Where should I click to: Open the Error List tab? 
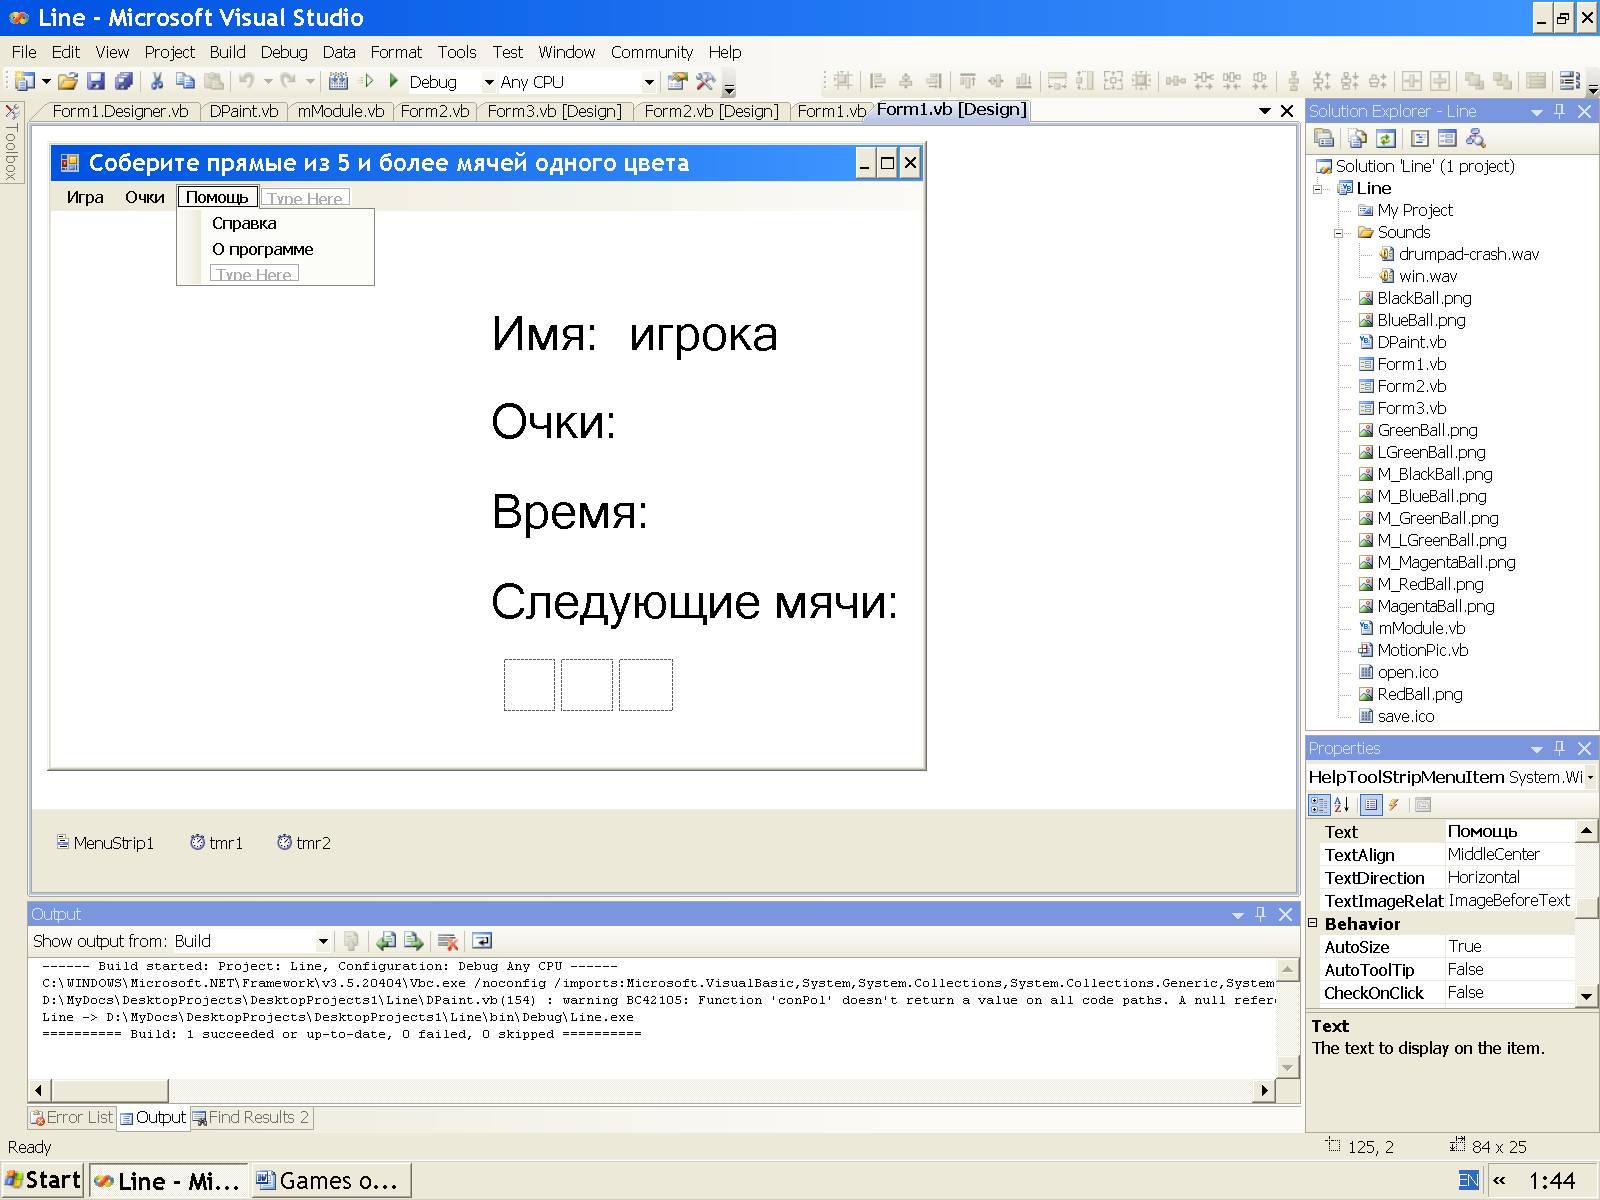pos(72,1117)
